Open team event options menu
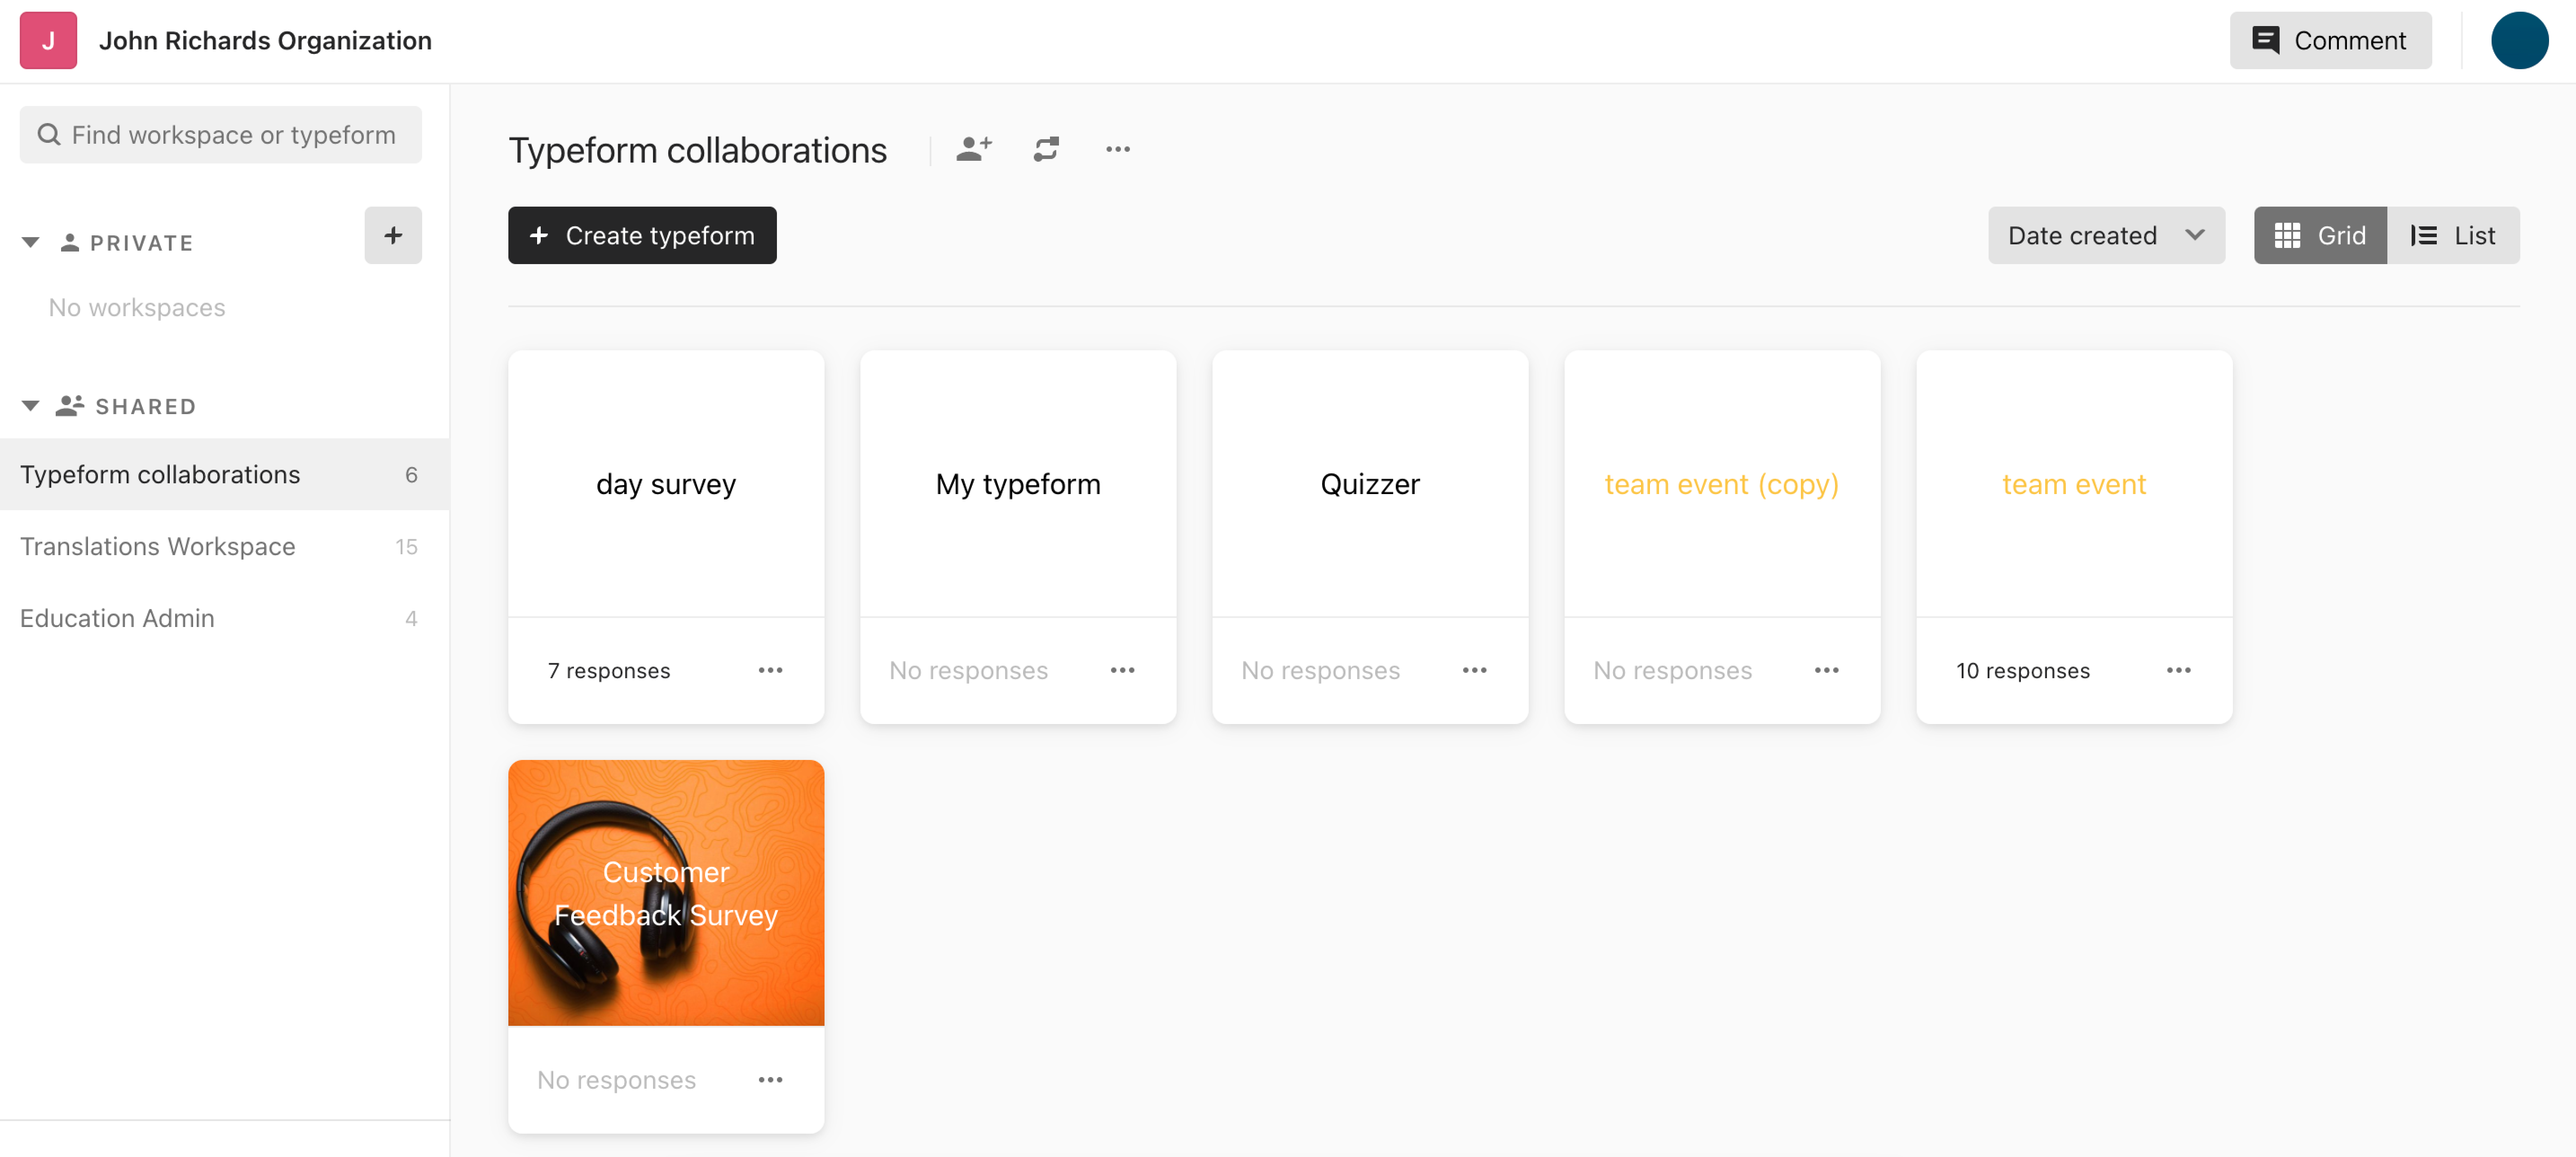This screenshot has width=2576, height=1157. point(2178,670)
